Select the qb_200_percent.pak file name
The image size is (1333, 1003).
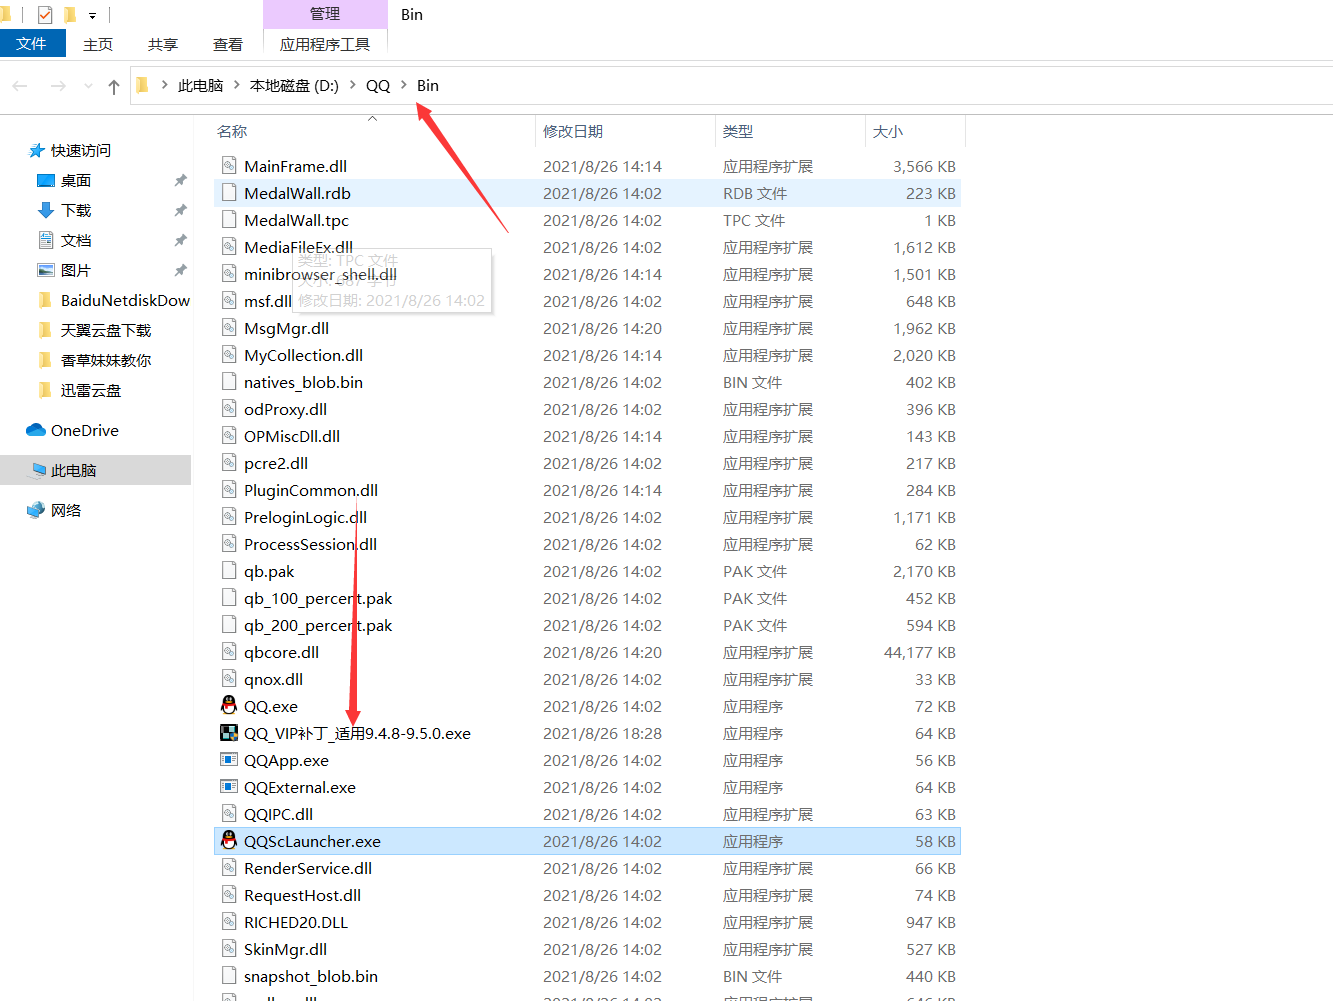pyautogui.click(x=318, y=625)
